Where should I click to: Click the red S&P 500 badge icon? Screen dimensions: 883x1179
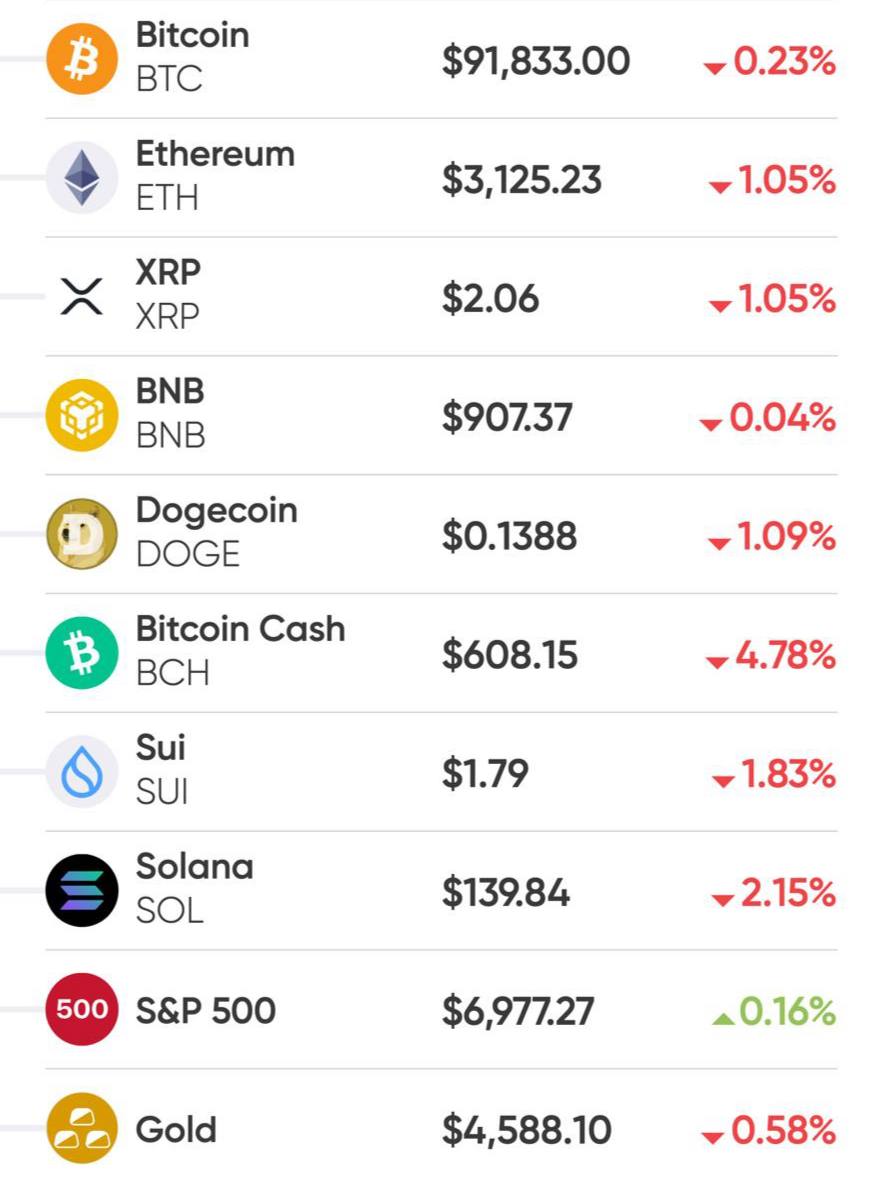point(81,1010)
